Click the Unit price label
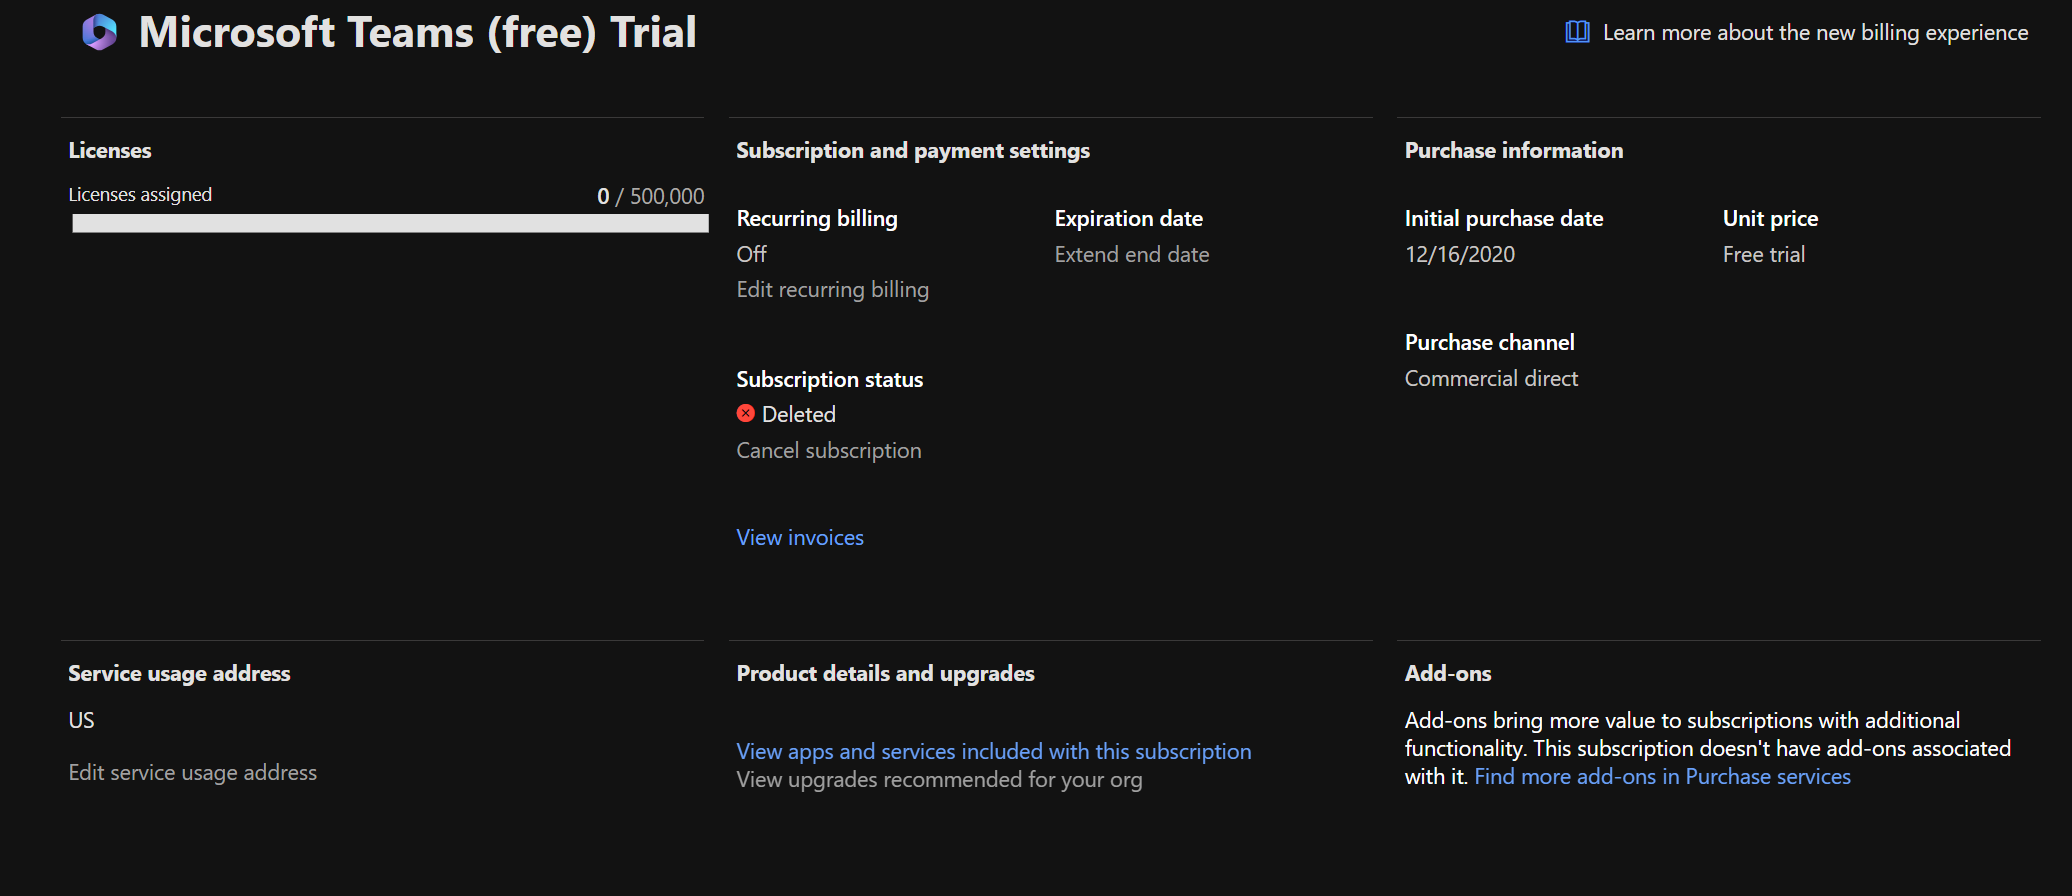The height and width of the screenshot is (896, 2072). (1771, 218)
